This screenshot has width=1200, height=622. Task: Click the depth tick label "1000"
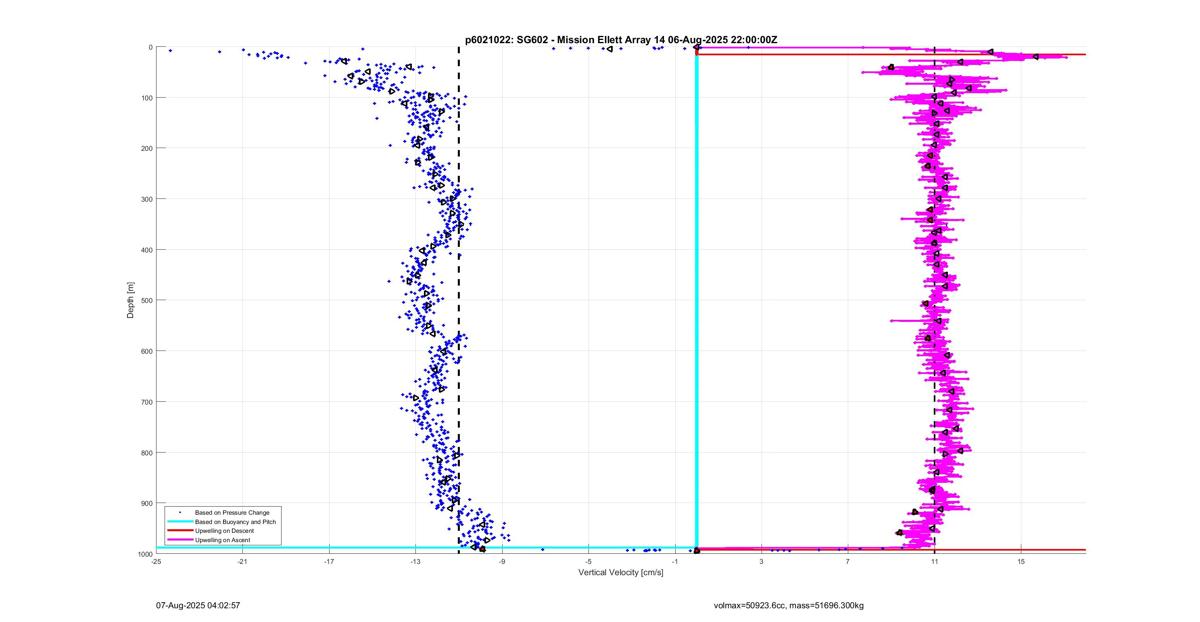pos(145,554)
